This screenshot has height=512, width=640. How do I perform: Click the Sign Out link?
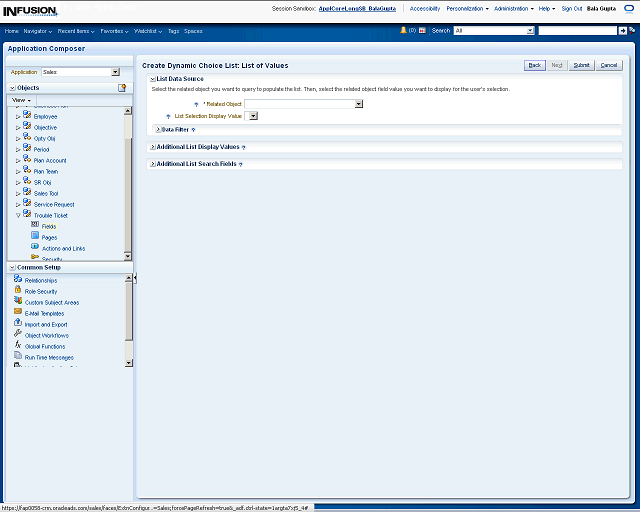click(572, 8)
